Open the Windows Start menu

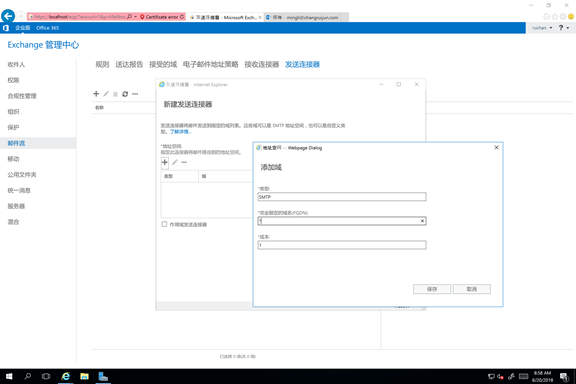click(x=9, y=376)
